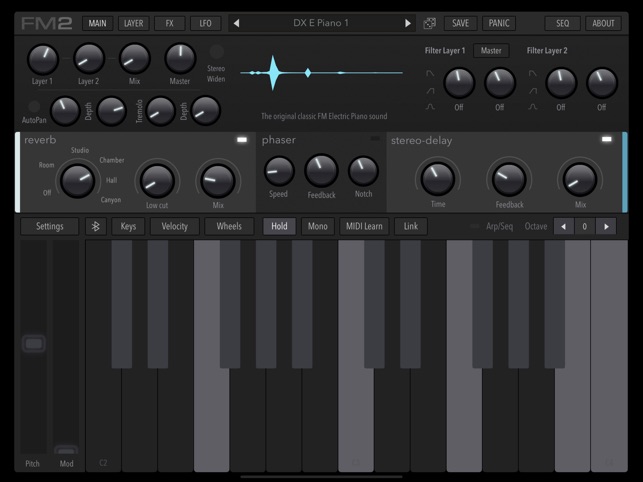Select low-pass shape for Filter Layer 2
This screenshot has width=643, height=482.
(532, 73)
